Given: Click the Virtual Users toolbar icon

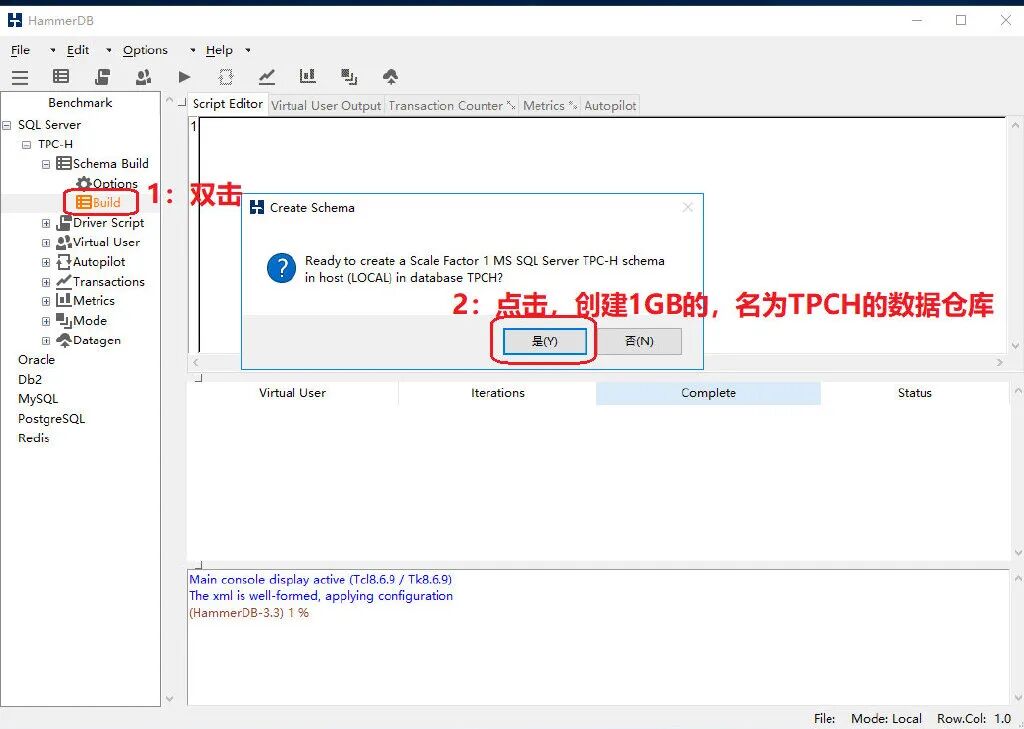Looking at the screenshot, I should 143,77.
